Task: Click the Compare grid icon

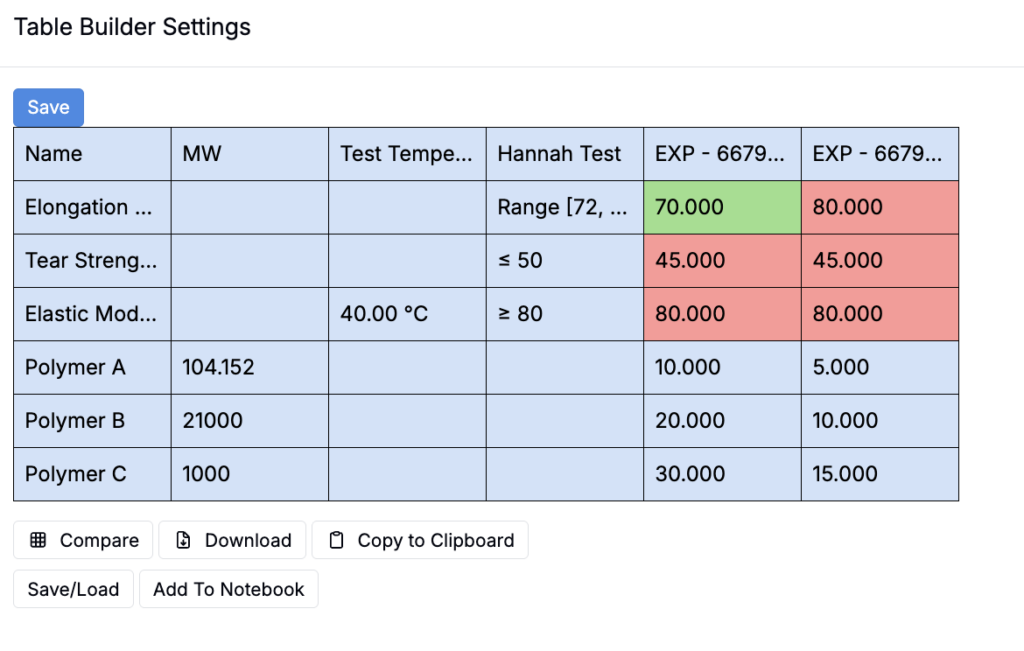Action: (38, 540)
